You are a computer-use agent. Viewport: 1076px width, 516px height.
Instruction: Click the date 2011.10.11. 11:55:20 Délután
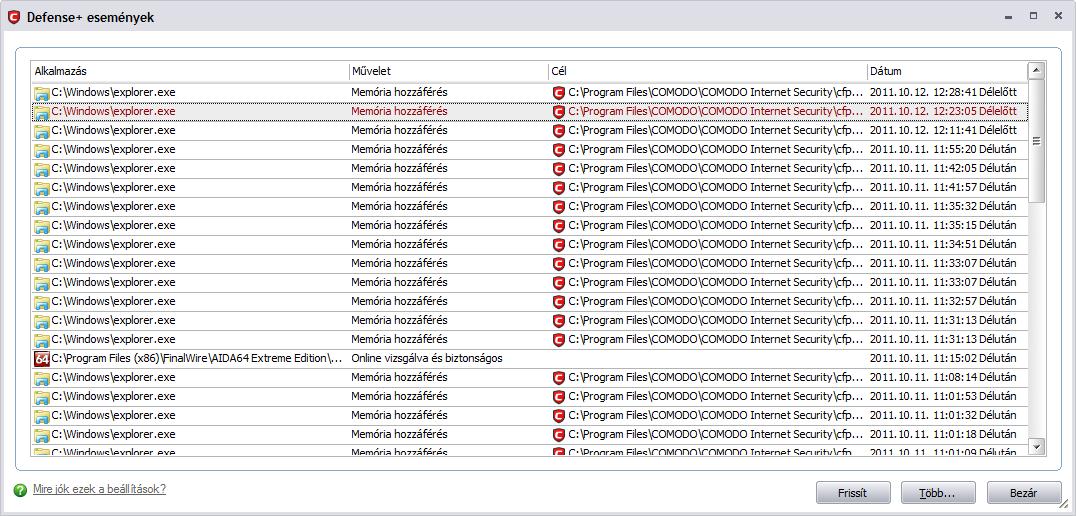943,149
